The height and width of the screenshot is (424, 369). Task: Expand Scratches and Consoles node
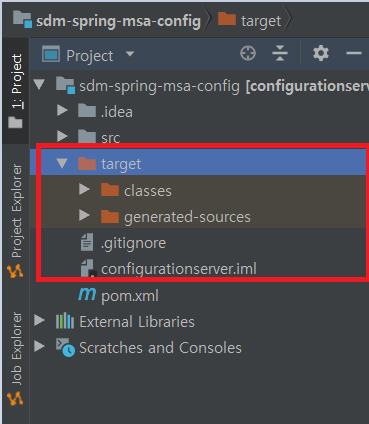click(39, 346)
